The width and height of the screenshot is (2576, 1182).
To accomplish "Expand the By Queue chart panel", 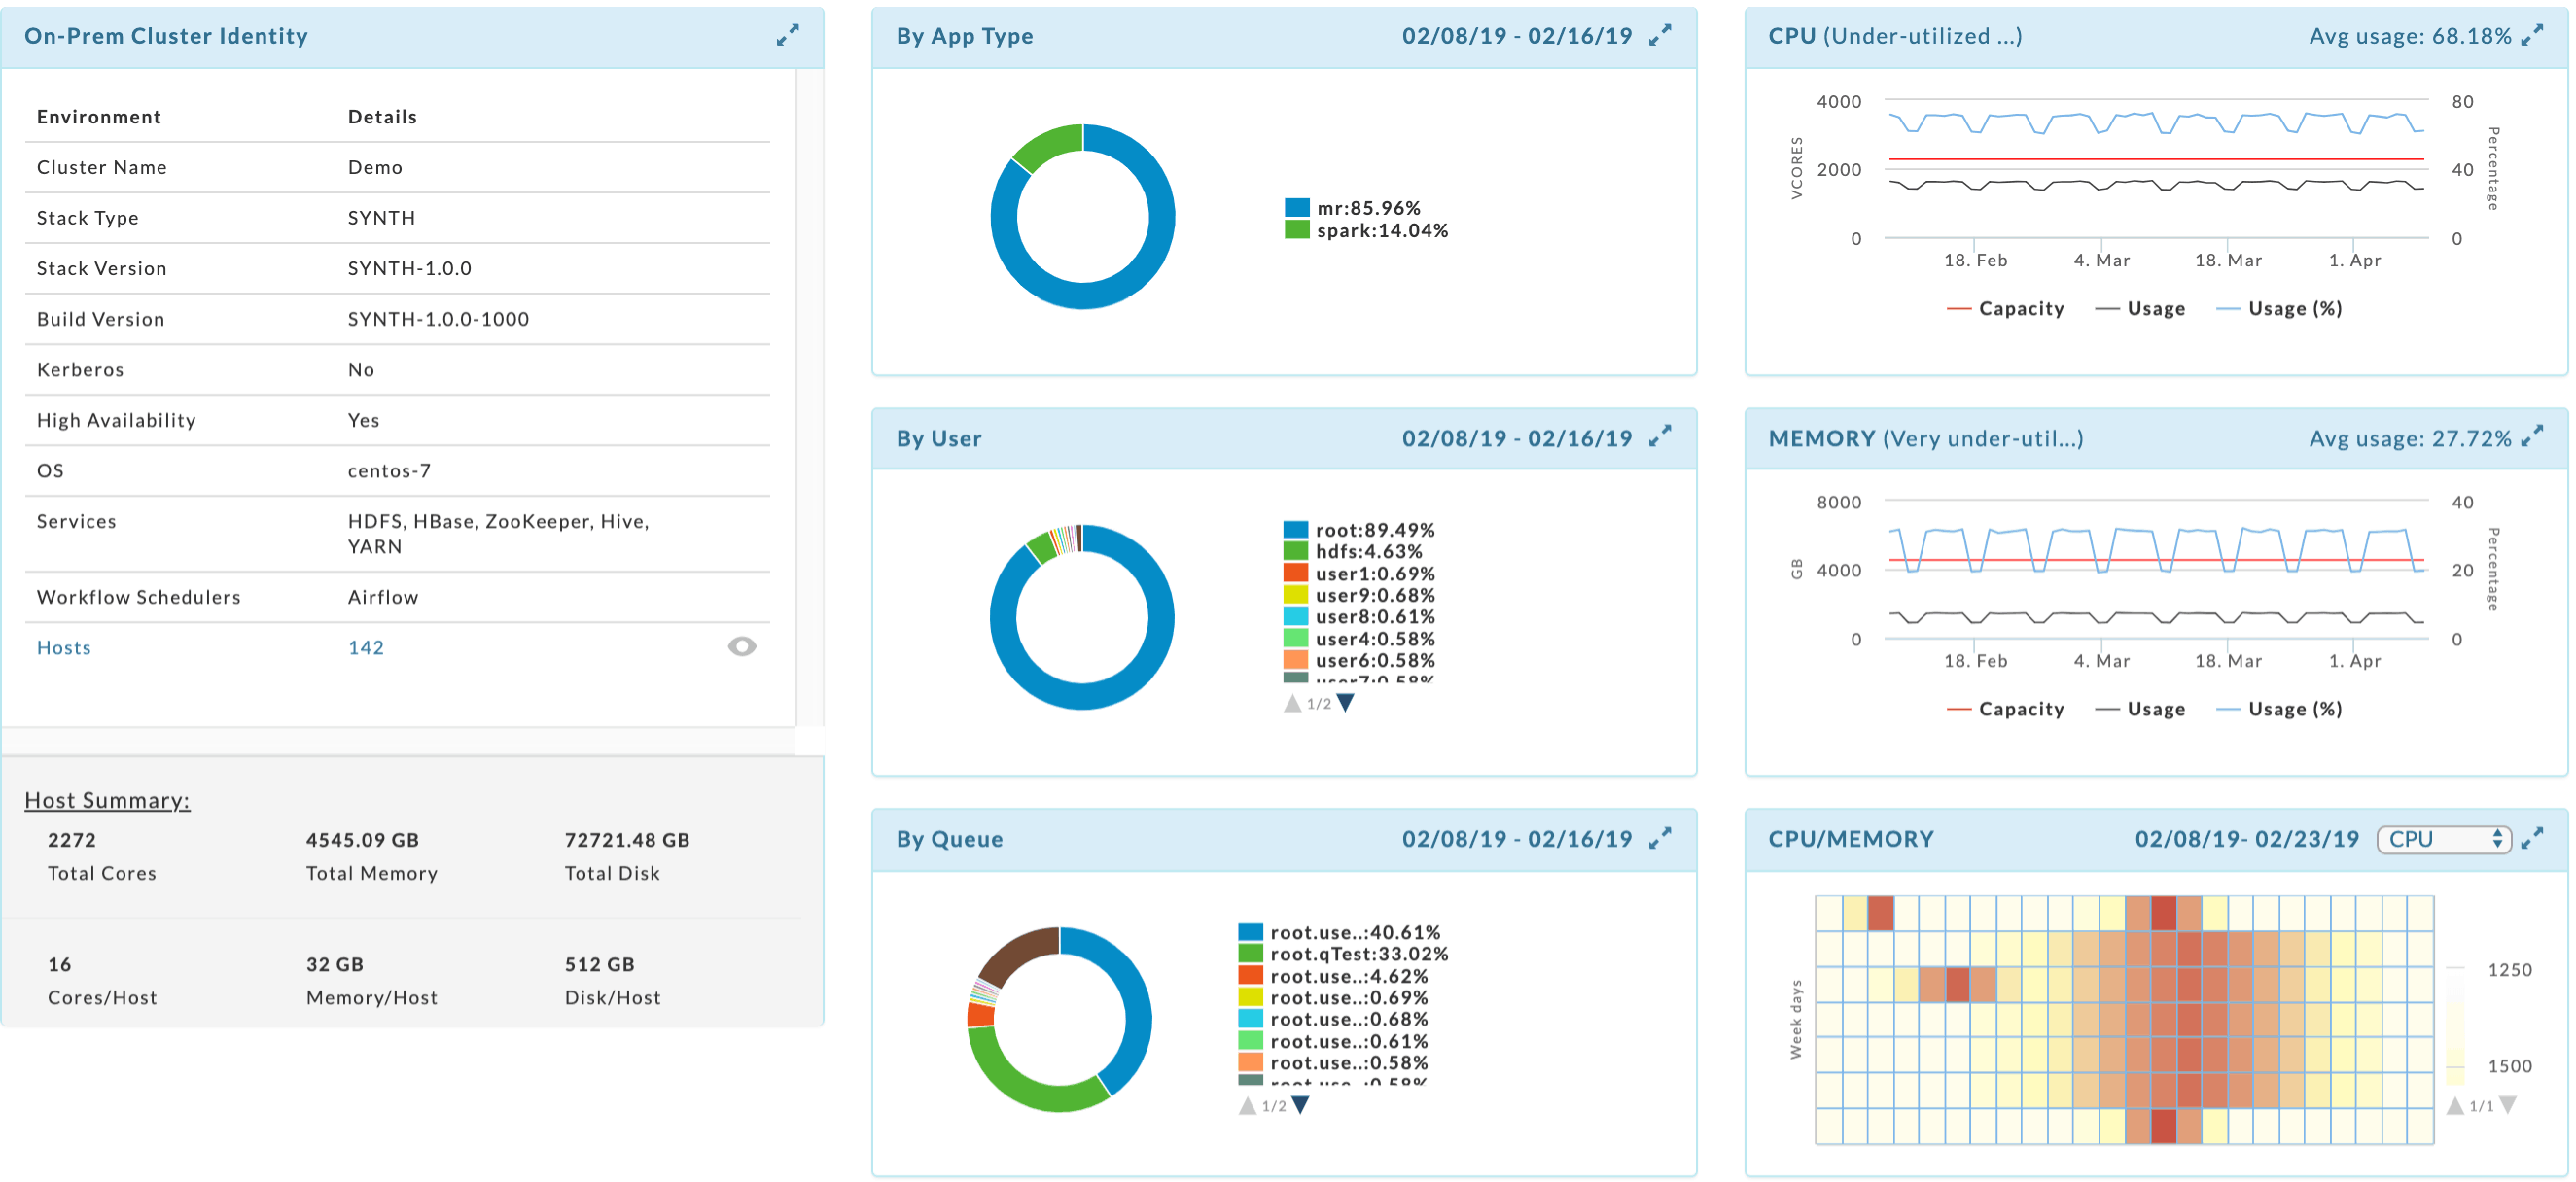I will point(1659,838).
